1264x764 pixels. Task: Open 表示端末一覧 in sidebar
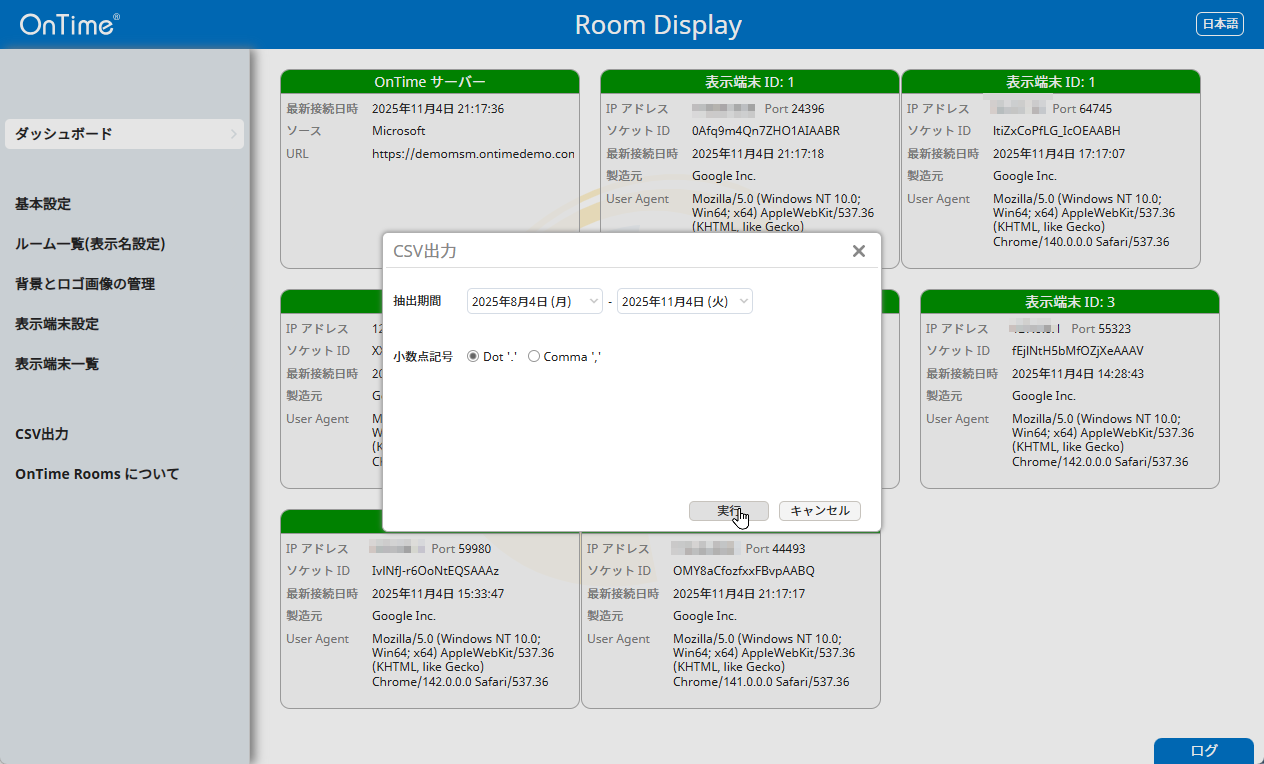point(57,364)
